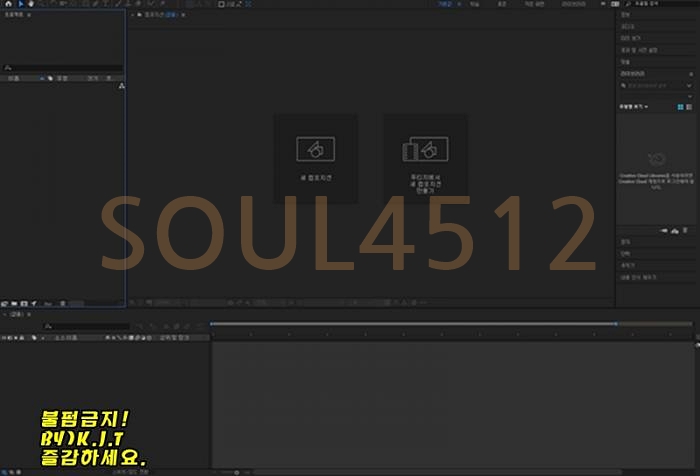This screenshot has width=700, height=476.
Task: Expand the 효과 및 사전 설정 panel
Action: pyautogui.click(x=638, y=50)
